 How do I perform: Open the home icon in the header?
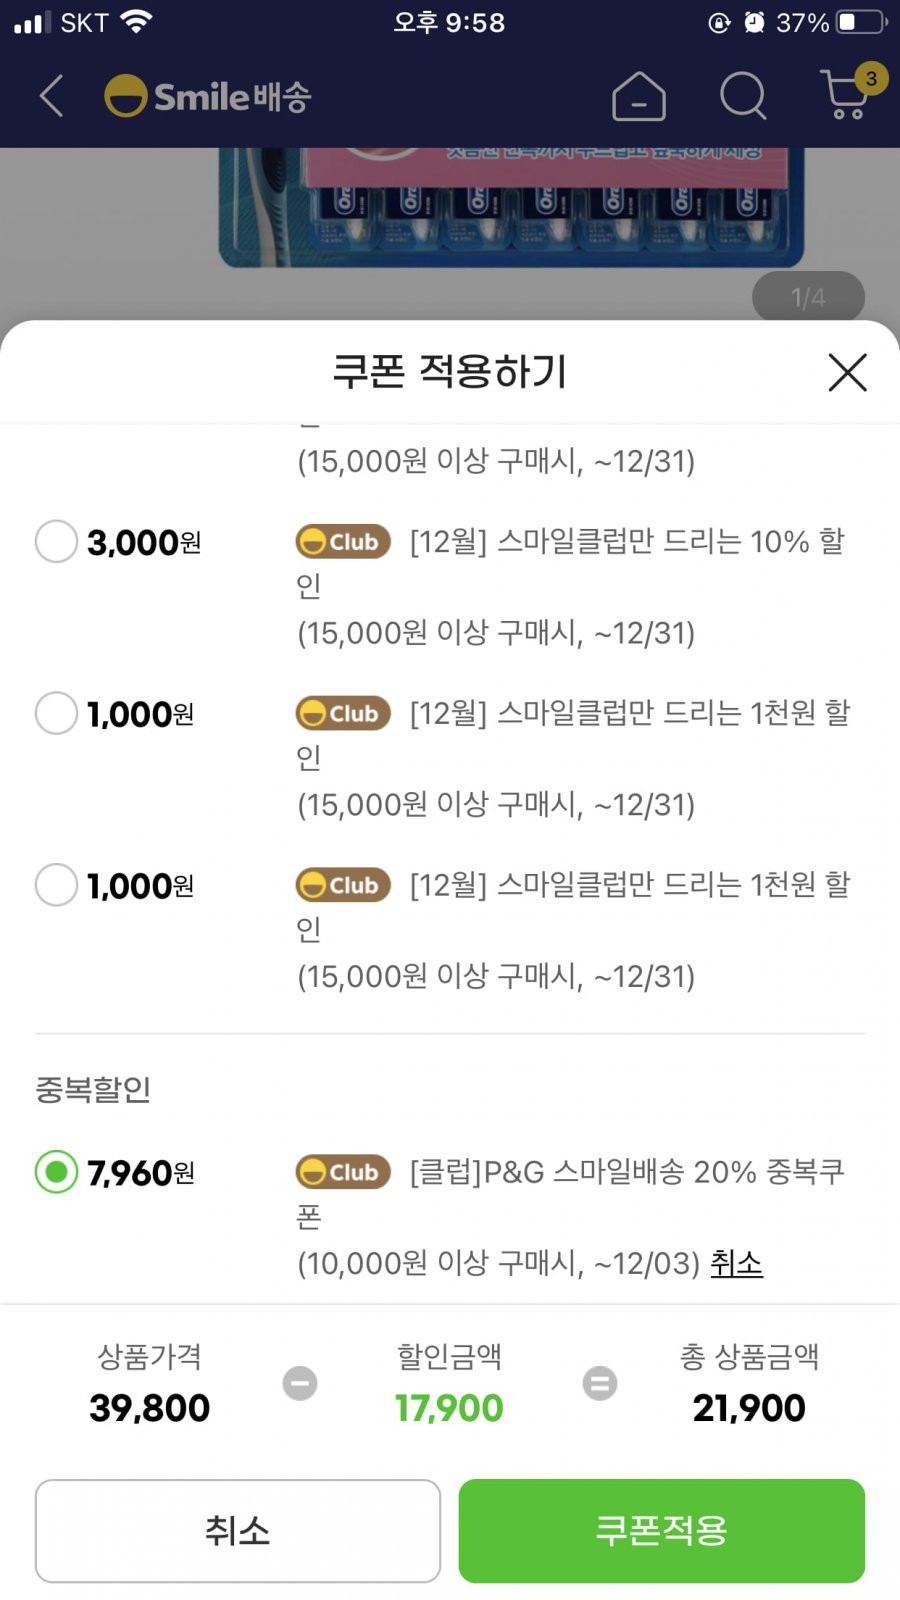pos(639,96)
